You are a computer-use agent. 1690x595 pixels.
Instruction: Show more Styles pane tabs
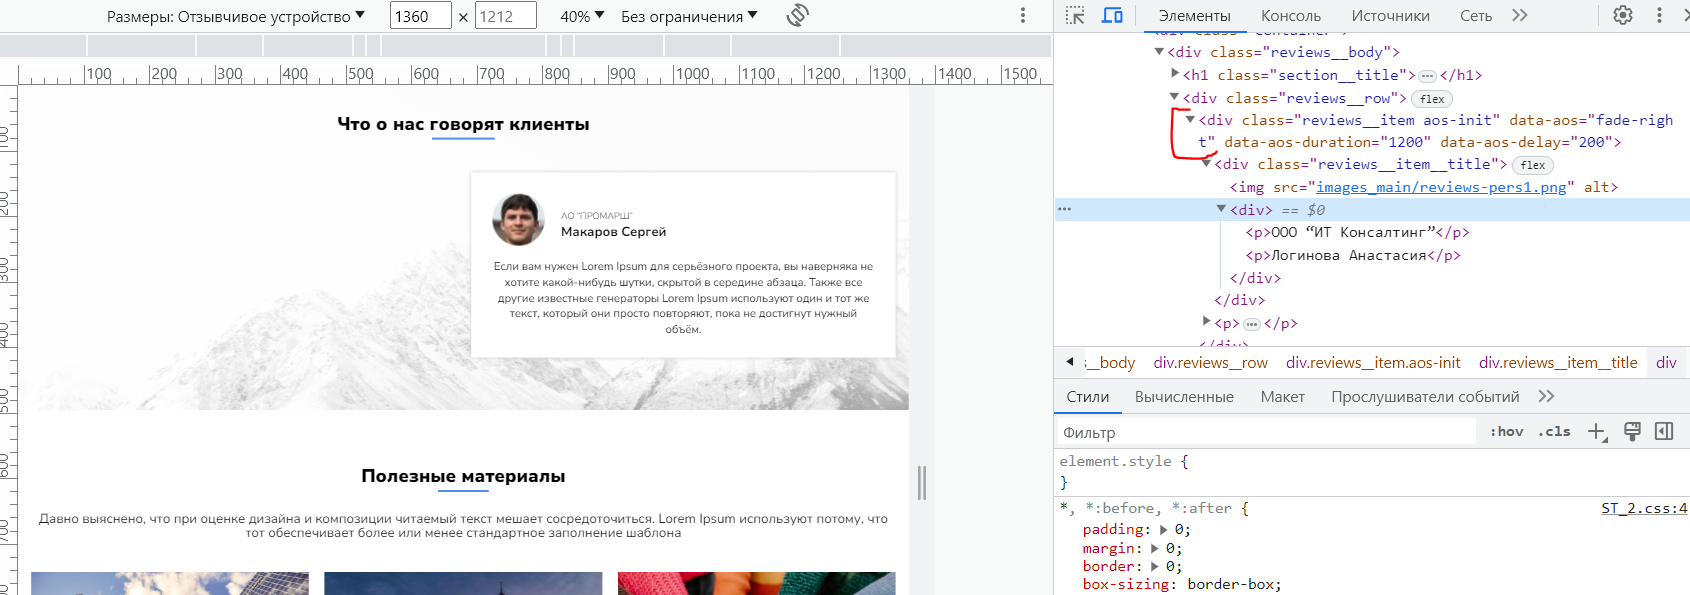pos(1546,396)
